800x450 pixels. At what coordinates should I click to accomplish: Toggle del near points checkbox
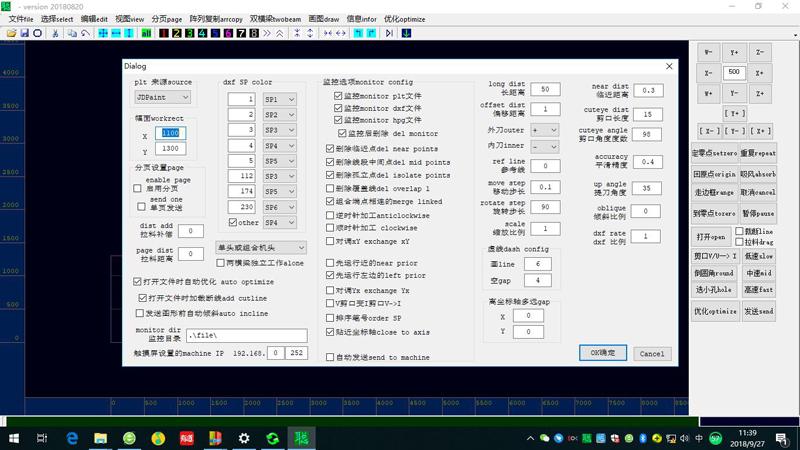point(330,148)
